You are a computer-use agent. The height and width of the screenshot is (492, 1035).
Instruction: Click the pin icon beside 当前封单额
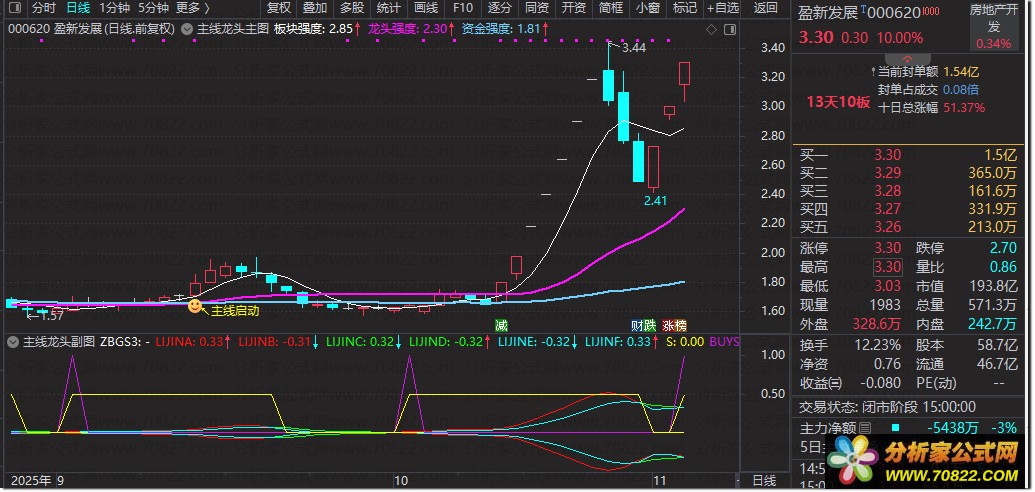click(873, 71)
